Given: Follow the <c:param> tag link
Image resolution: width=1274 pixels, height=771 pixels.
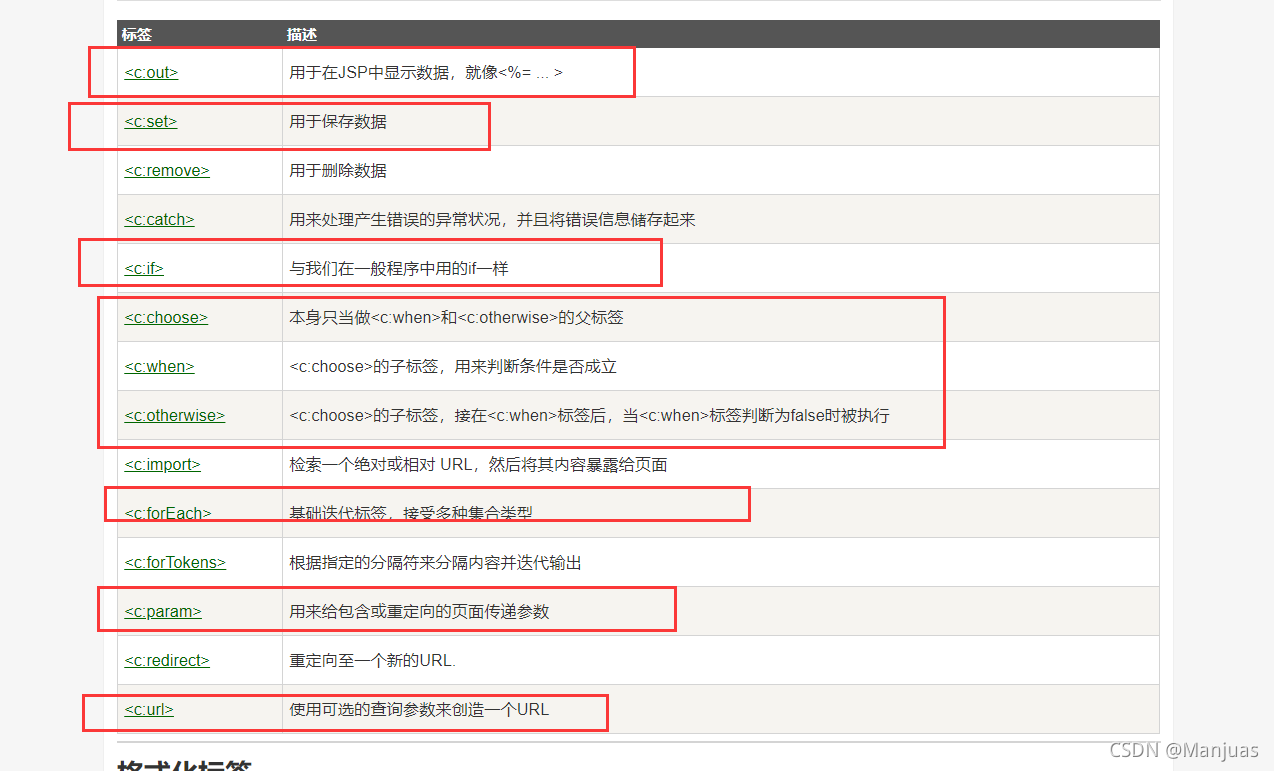Looking at the screenshot, I should pyautogui.click(x=163, y=612).
